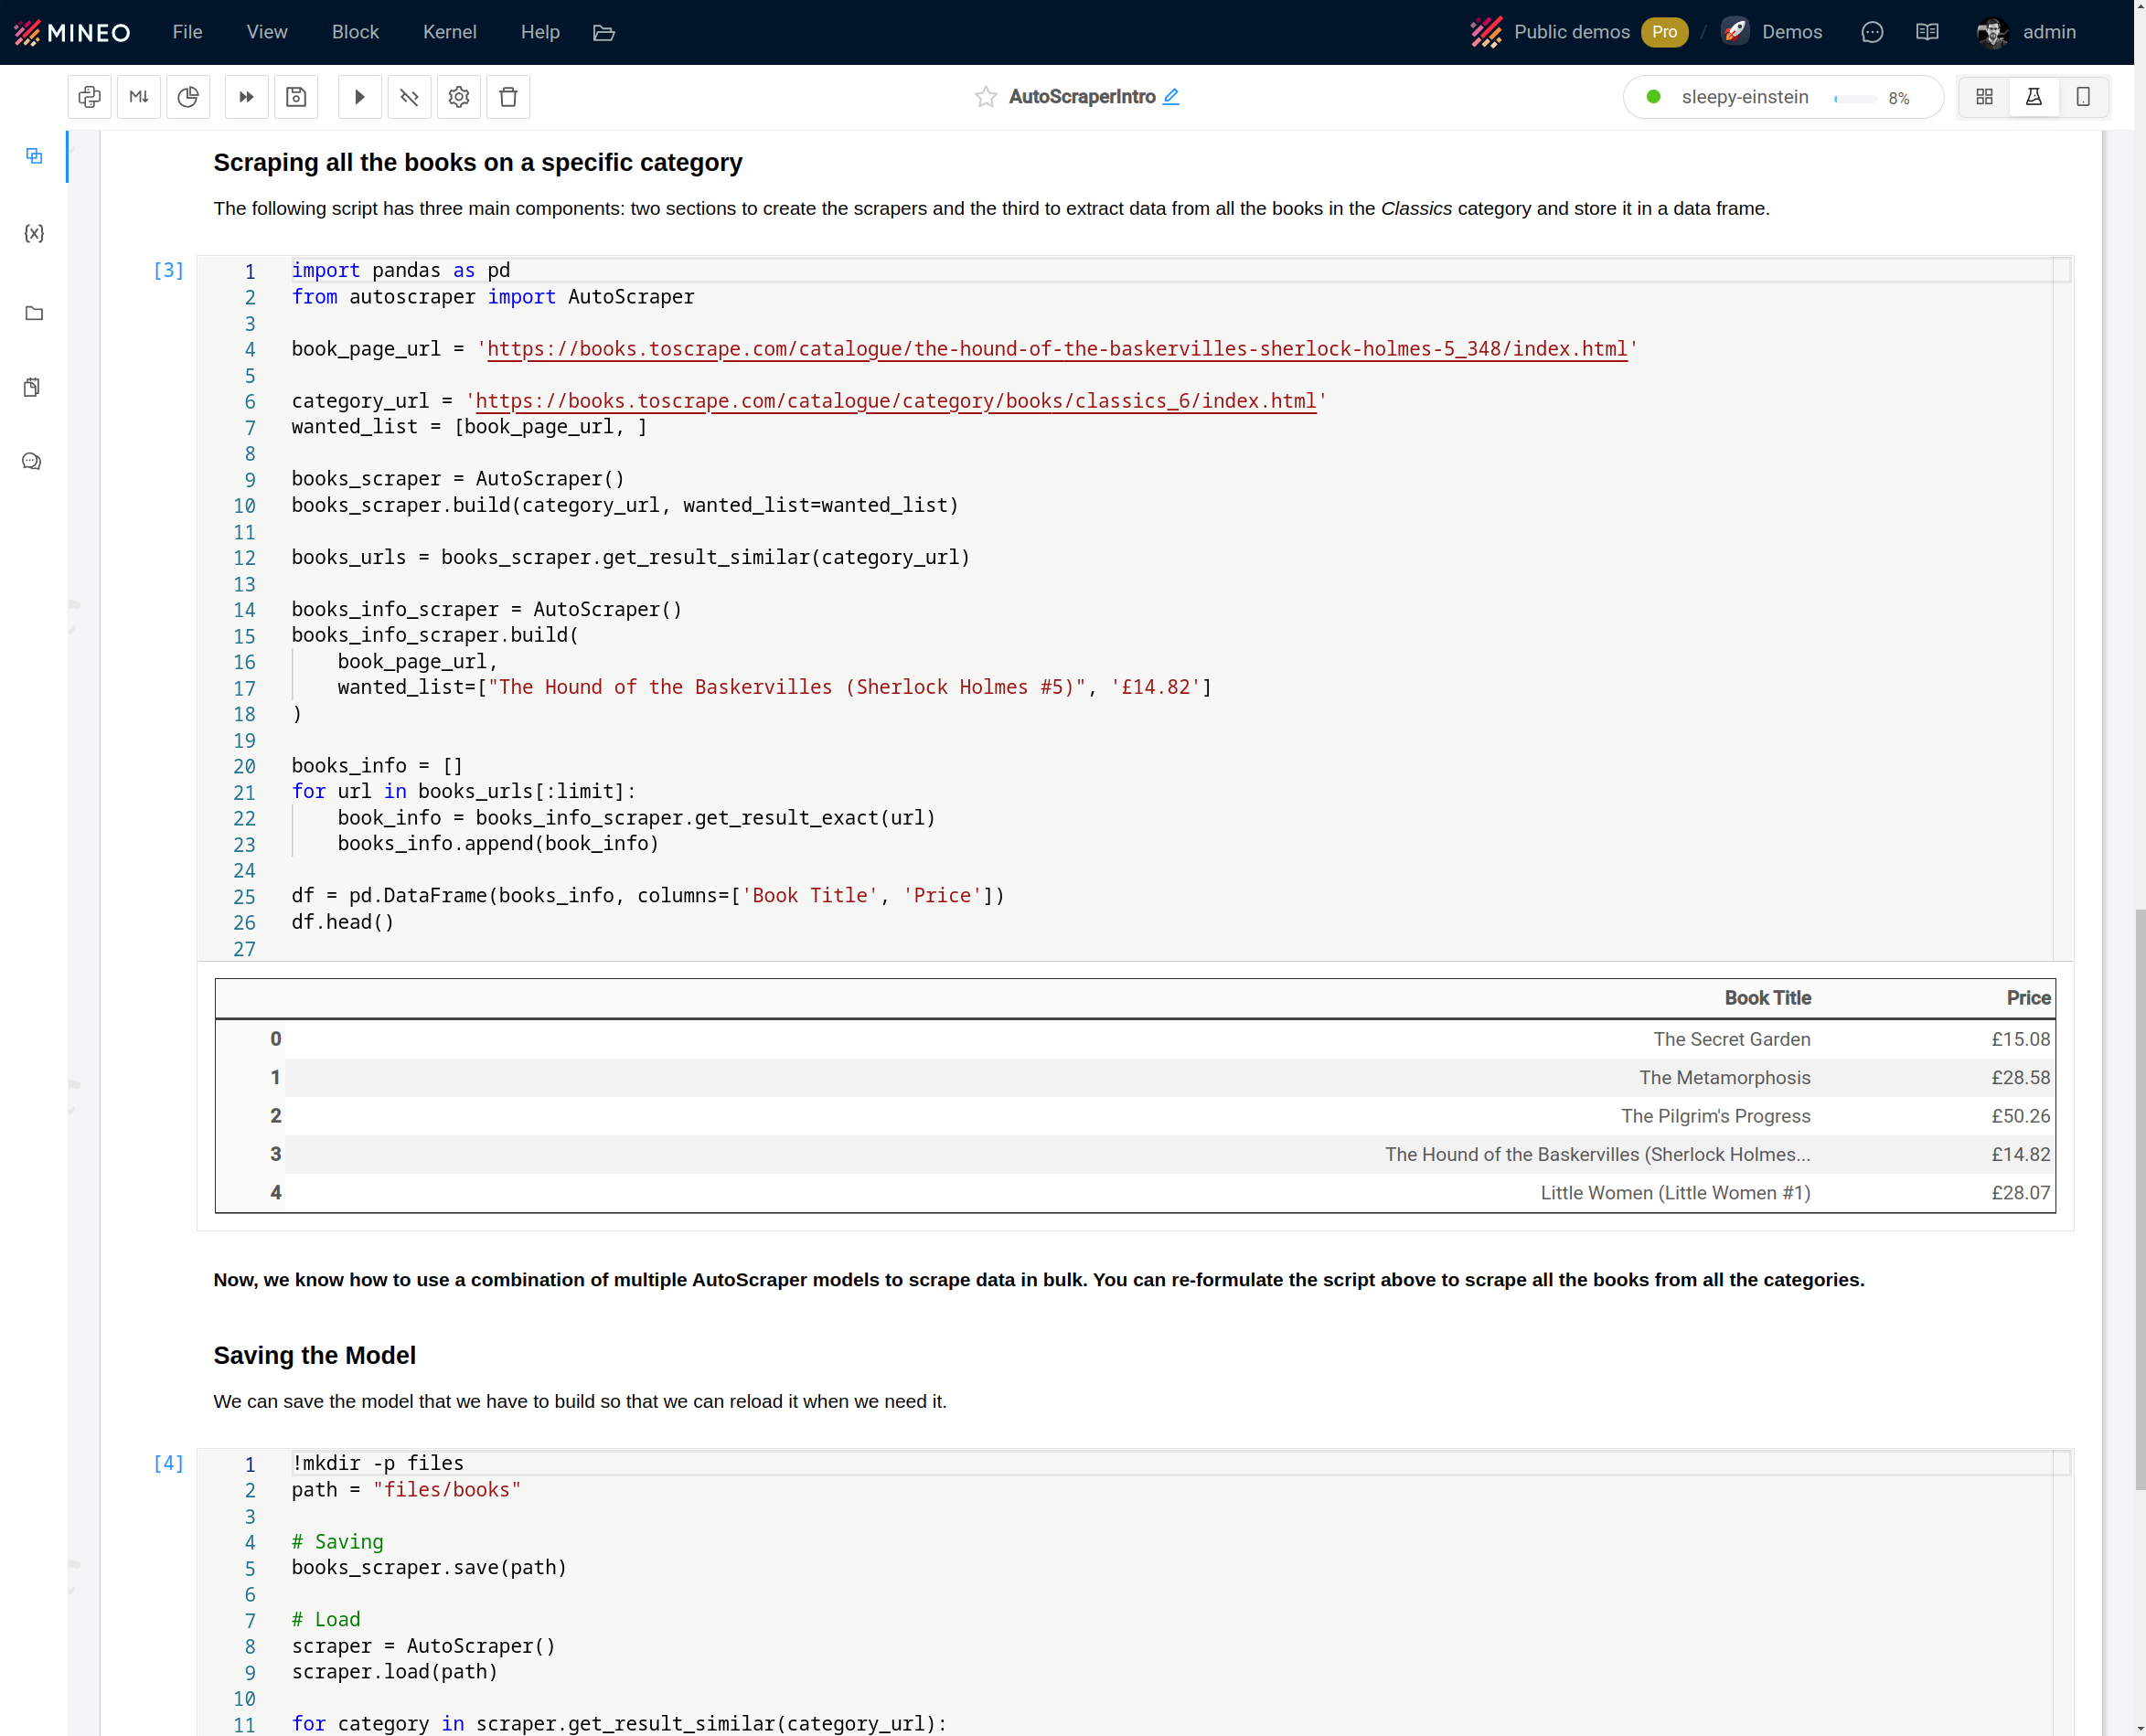Open the files folder panel in the sidebar

click(34, 313)
